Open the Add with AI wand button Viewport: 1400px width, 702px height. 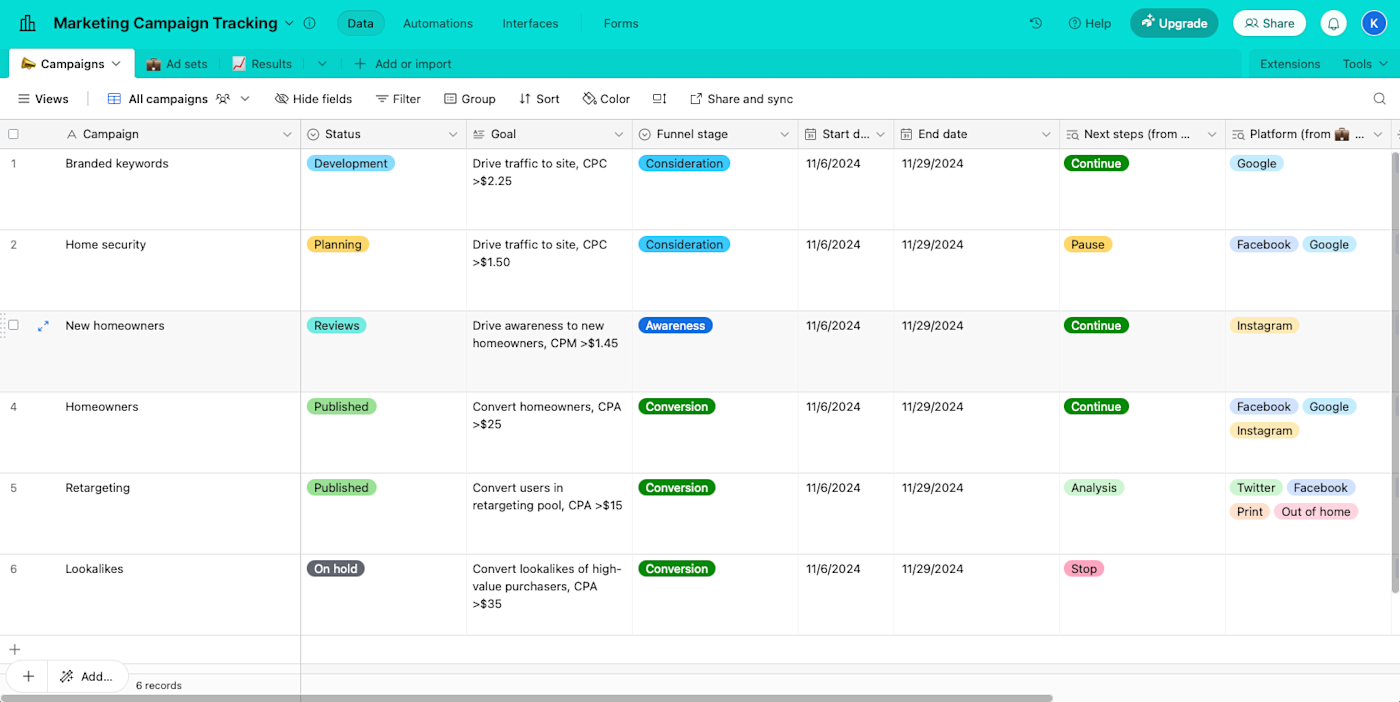point(87,676)
